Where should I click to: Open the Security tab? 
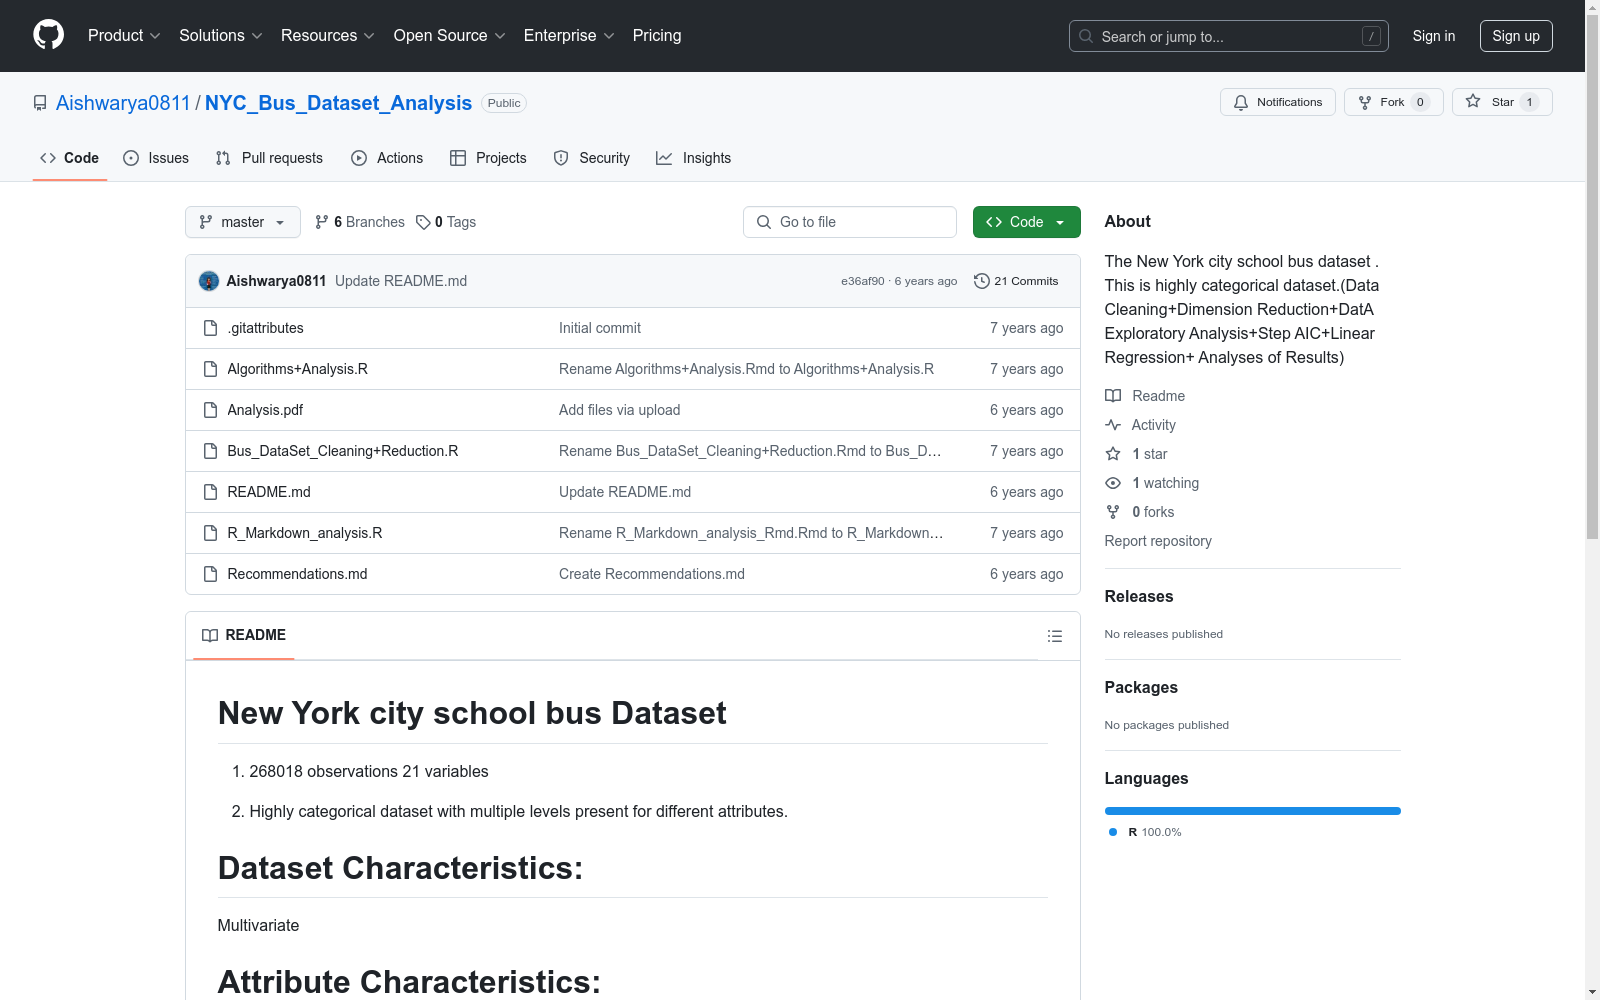click(x=592, y=158)
